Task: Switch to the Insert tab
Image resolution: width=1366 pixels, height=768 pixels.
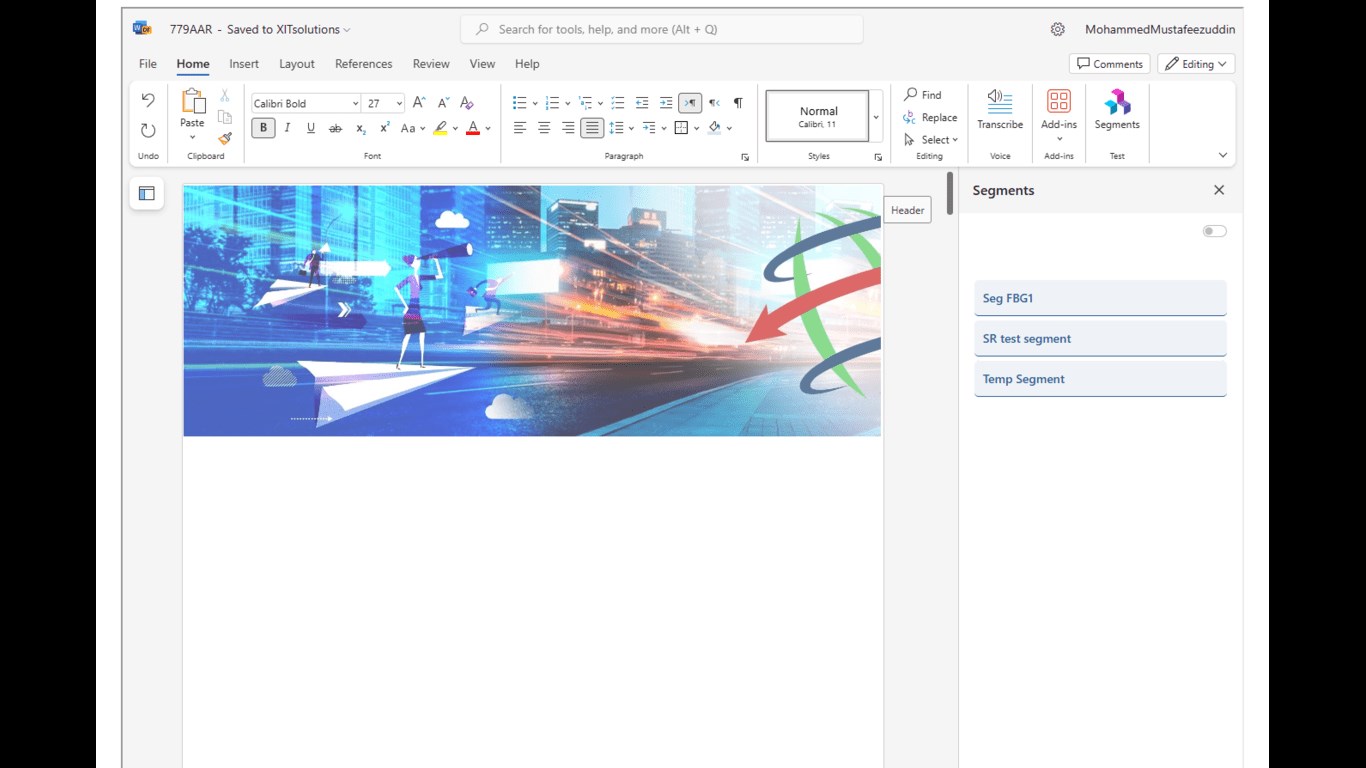Action: point(244,64)
